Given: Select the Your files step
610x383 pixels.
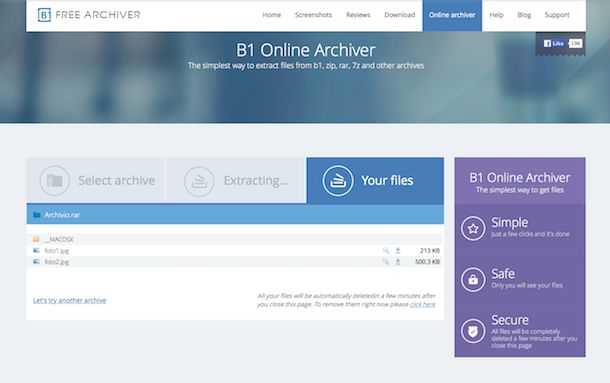Looking at the screenshot, I should pos(375,180).
